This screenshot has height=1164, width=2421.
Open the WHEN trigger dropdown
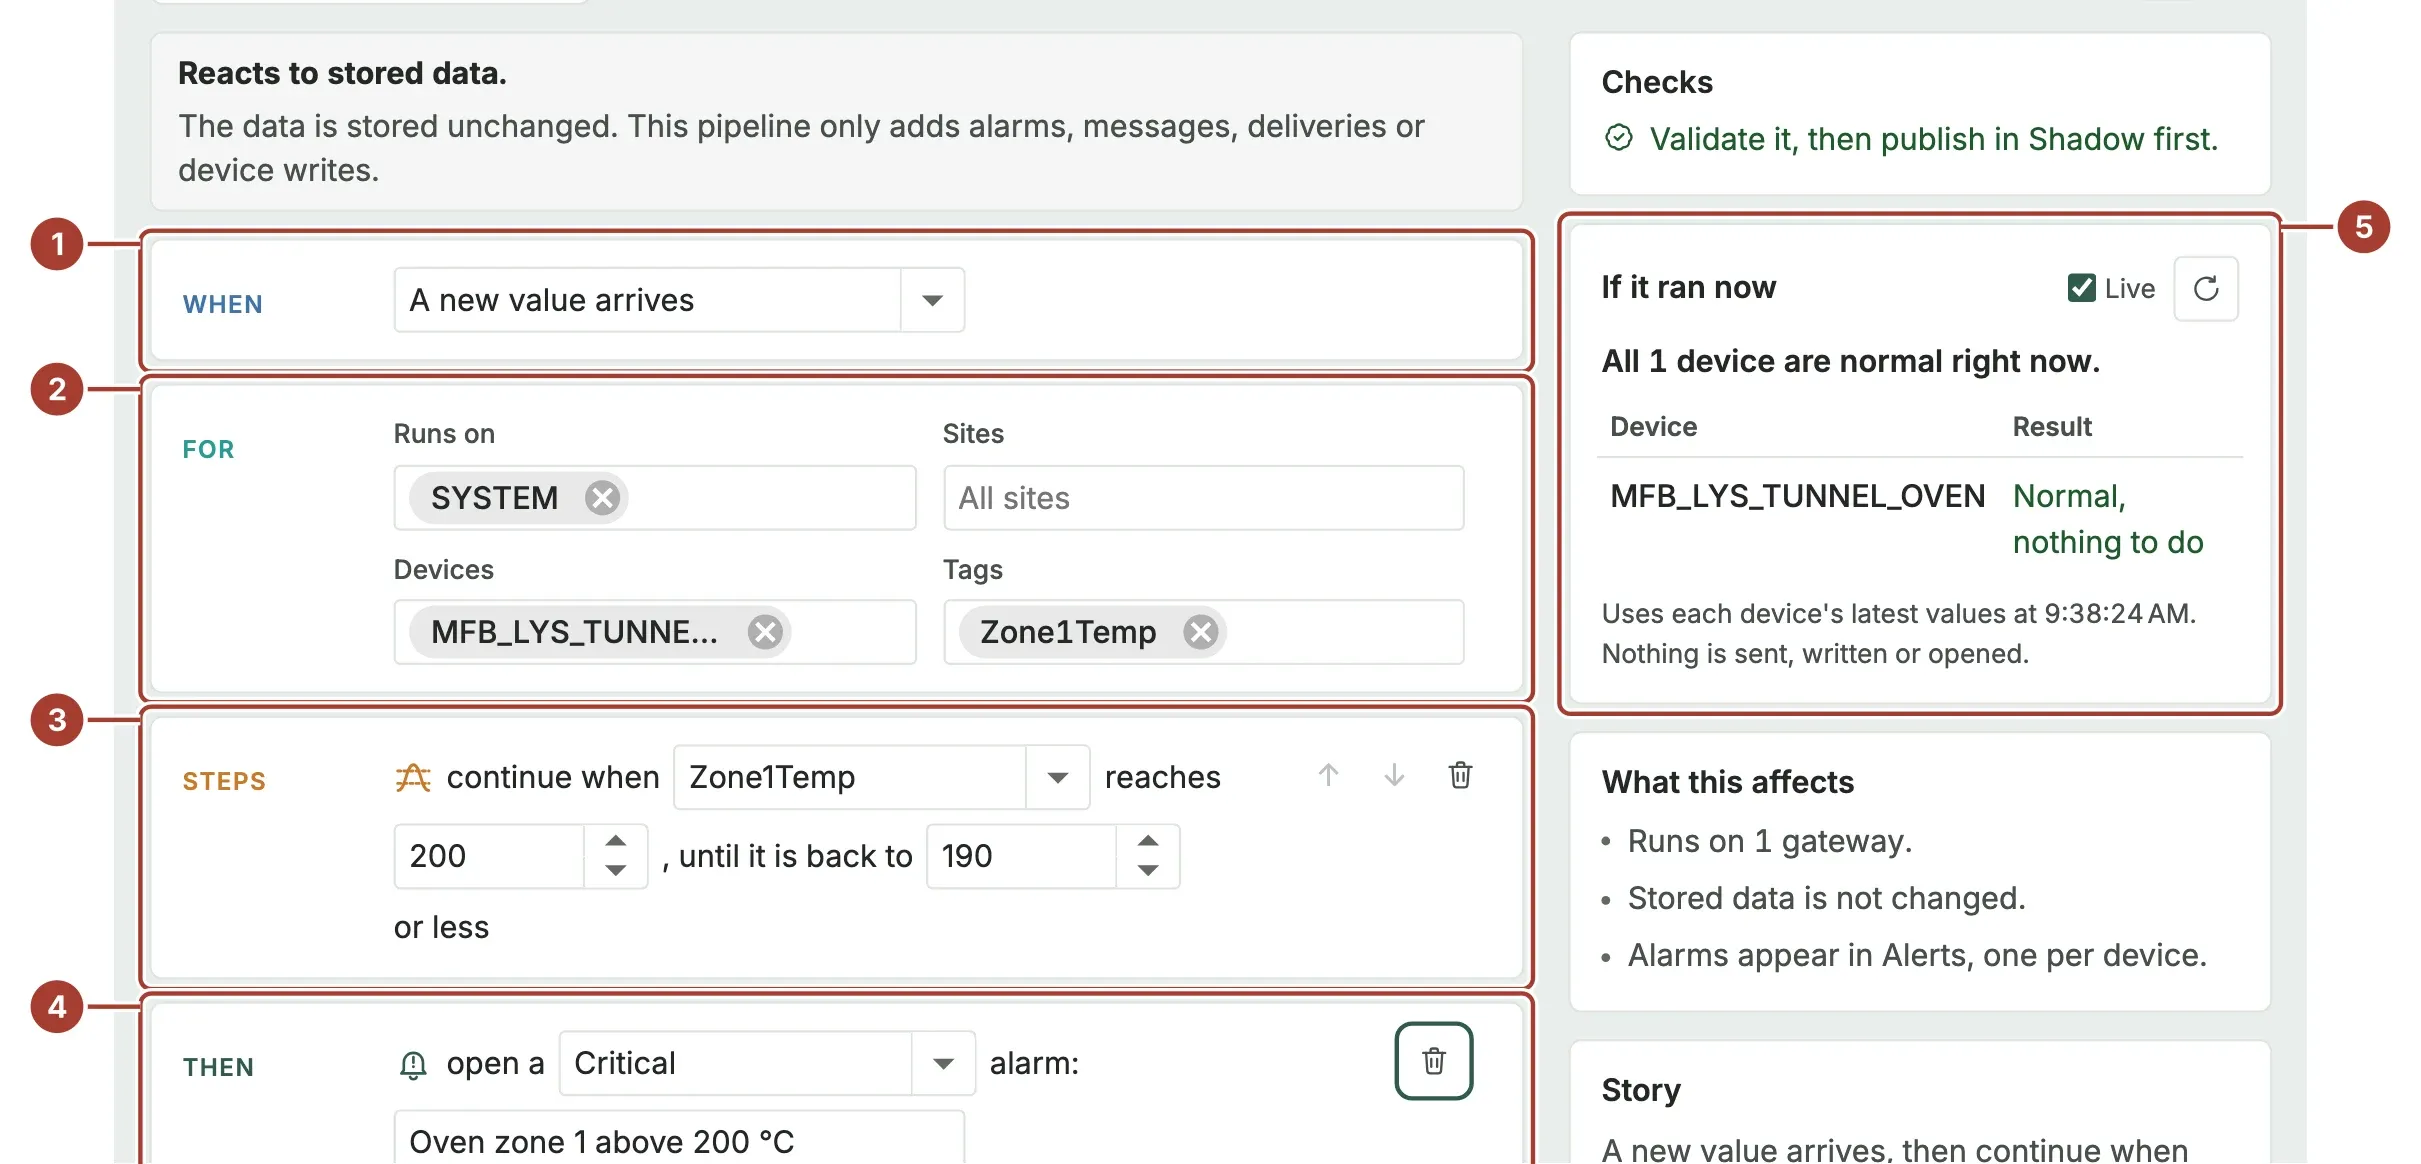click(932, 300)
